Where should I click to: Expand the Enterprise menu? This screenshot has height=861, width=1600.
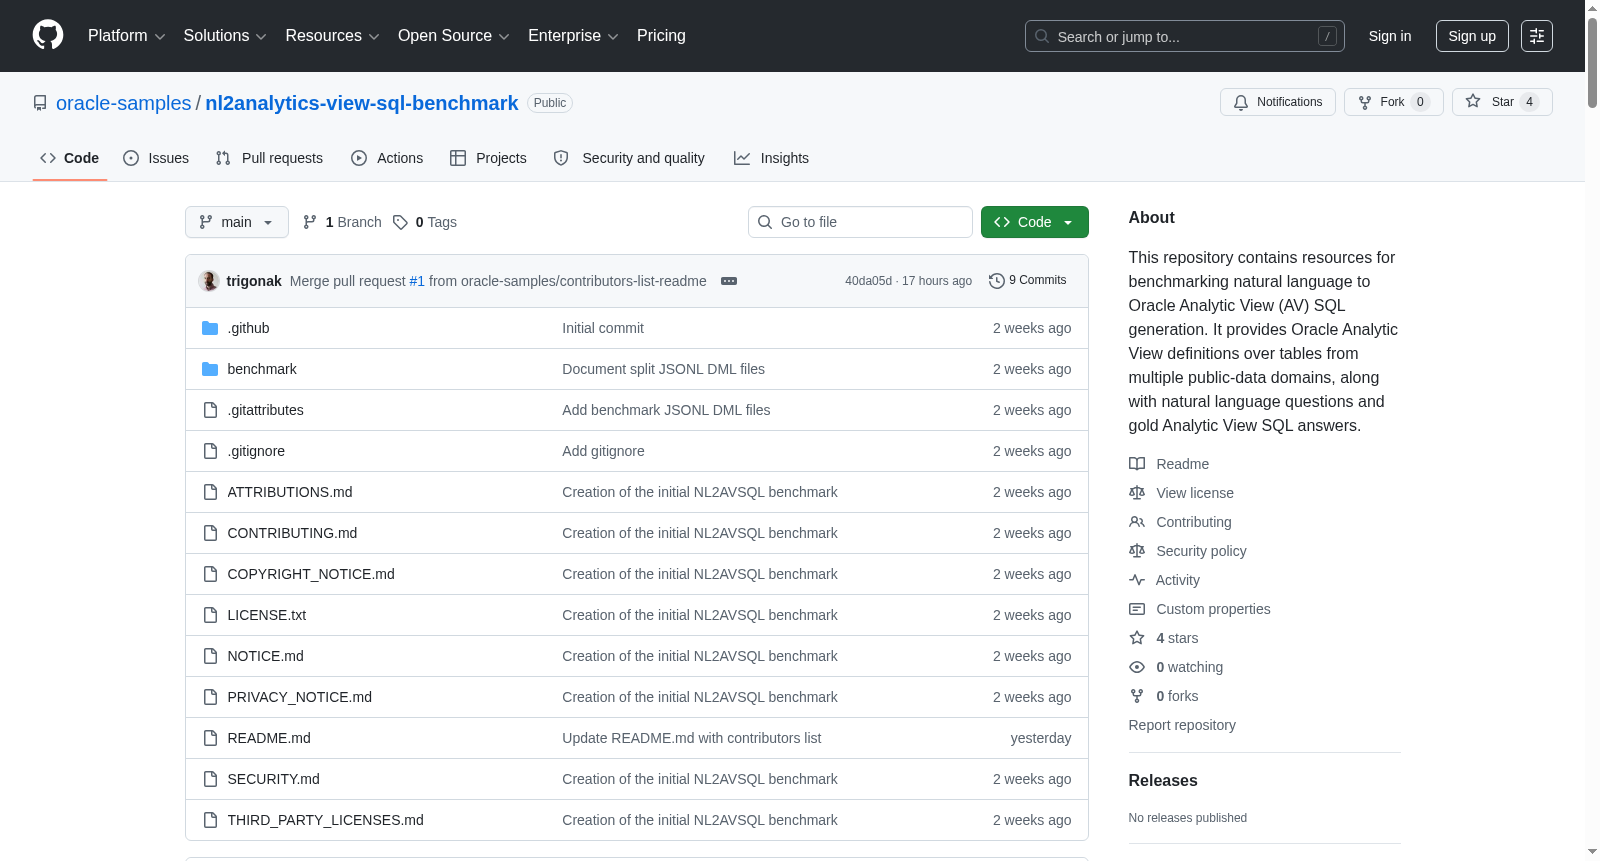[x=573, y=36]
